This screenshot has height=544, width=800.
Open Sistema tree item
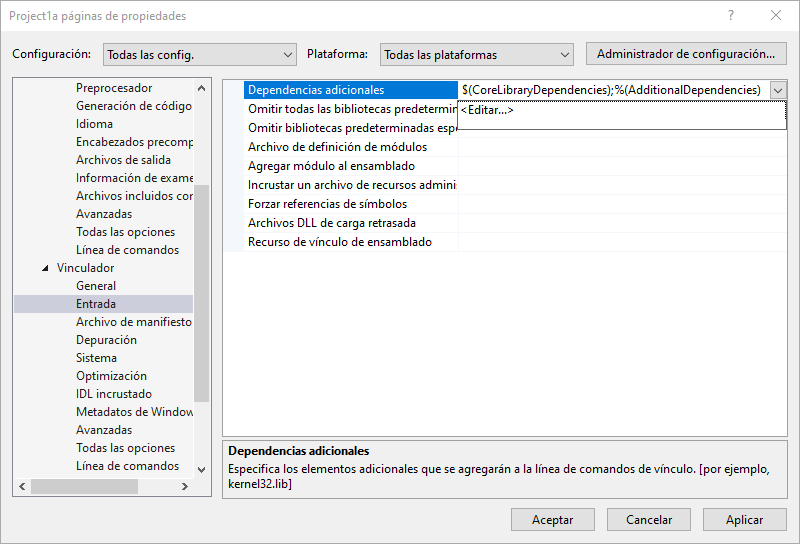(x=96, y=358)
